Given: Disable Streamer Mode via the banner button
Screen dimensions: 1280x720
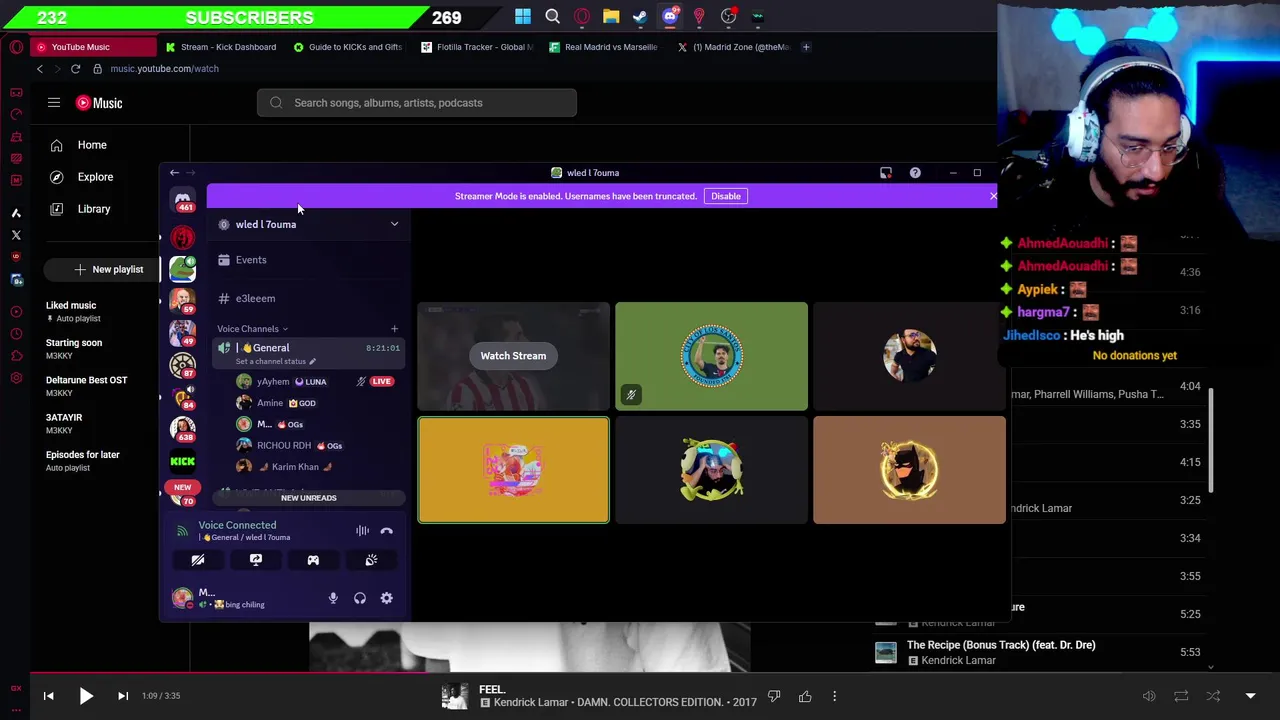Looking at the screenshot, I should tap(726, 196).
